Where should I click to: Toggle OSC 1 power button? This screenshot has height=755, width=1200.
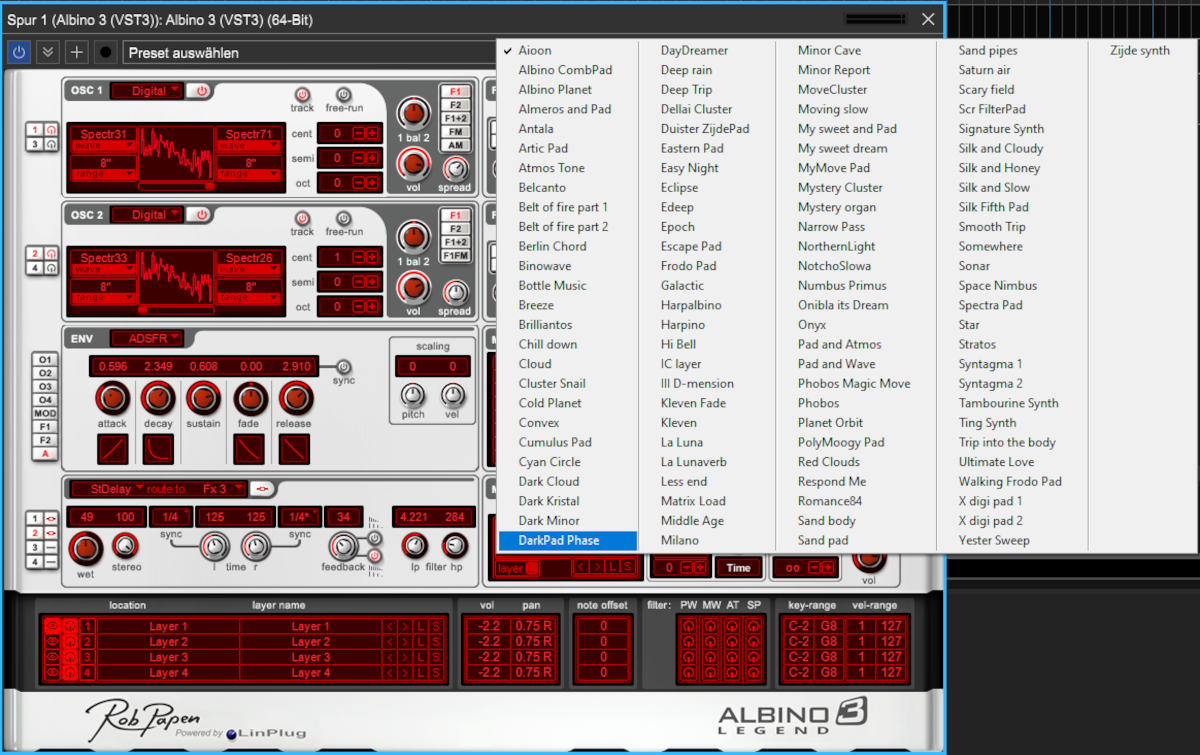point(201,91)
